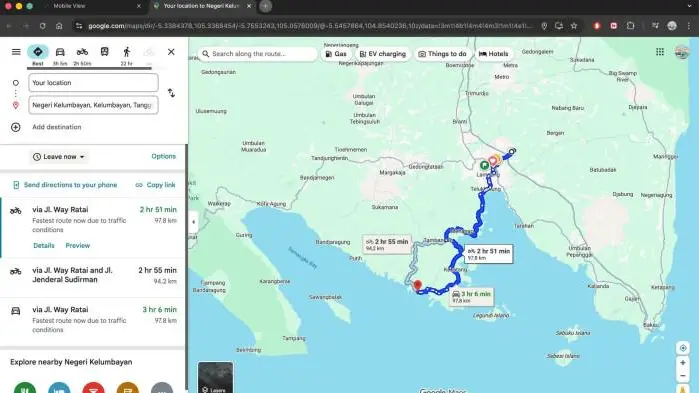Collapse the side panel arrow

point(193,222)
